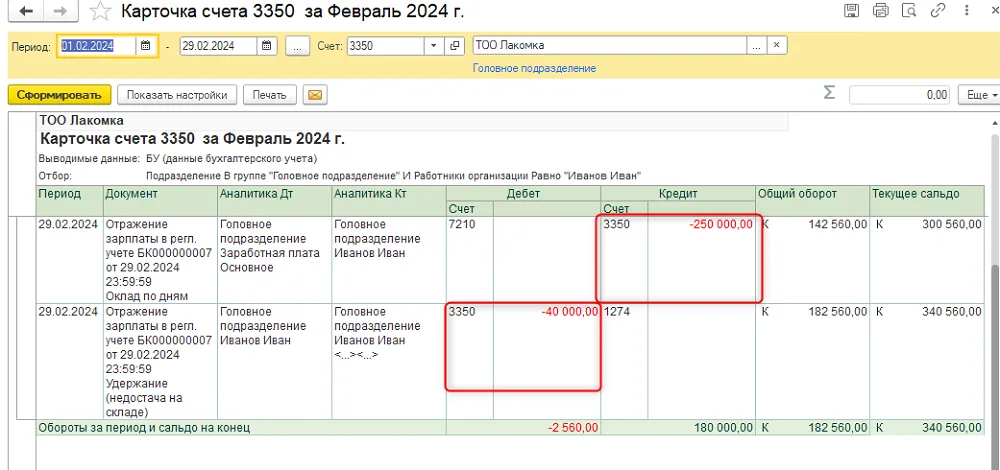This screenshot has width=1000, height=470.
Task: Open organization selection ellipsis next to ТОО Лакомка
Action: [x=756, y=46]
